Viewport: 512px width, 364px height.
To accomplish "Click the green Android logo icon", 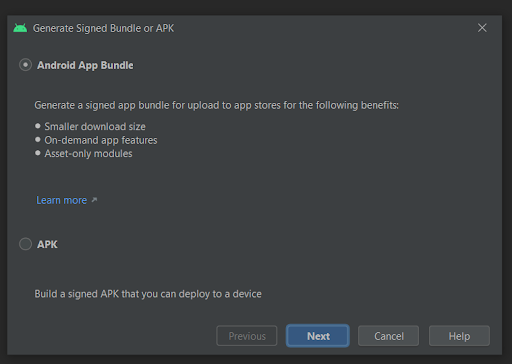I will (x=20, y=28).
